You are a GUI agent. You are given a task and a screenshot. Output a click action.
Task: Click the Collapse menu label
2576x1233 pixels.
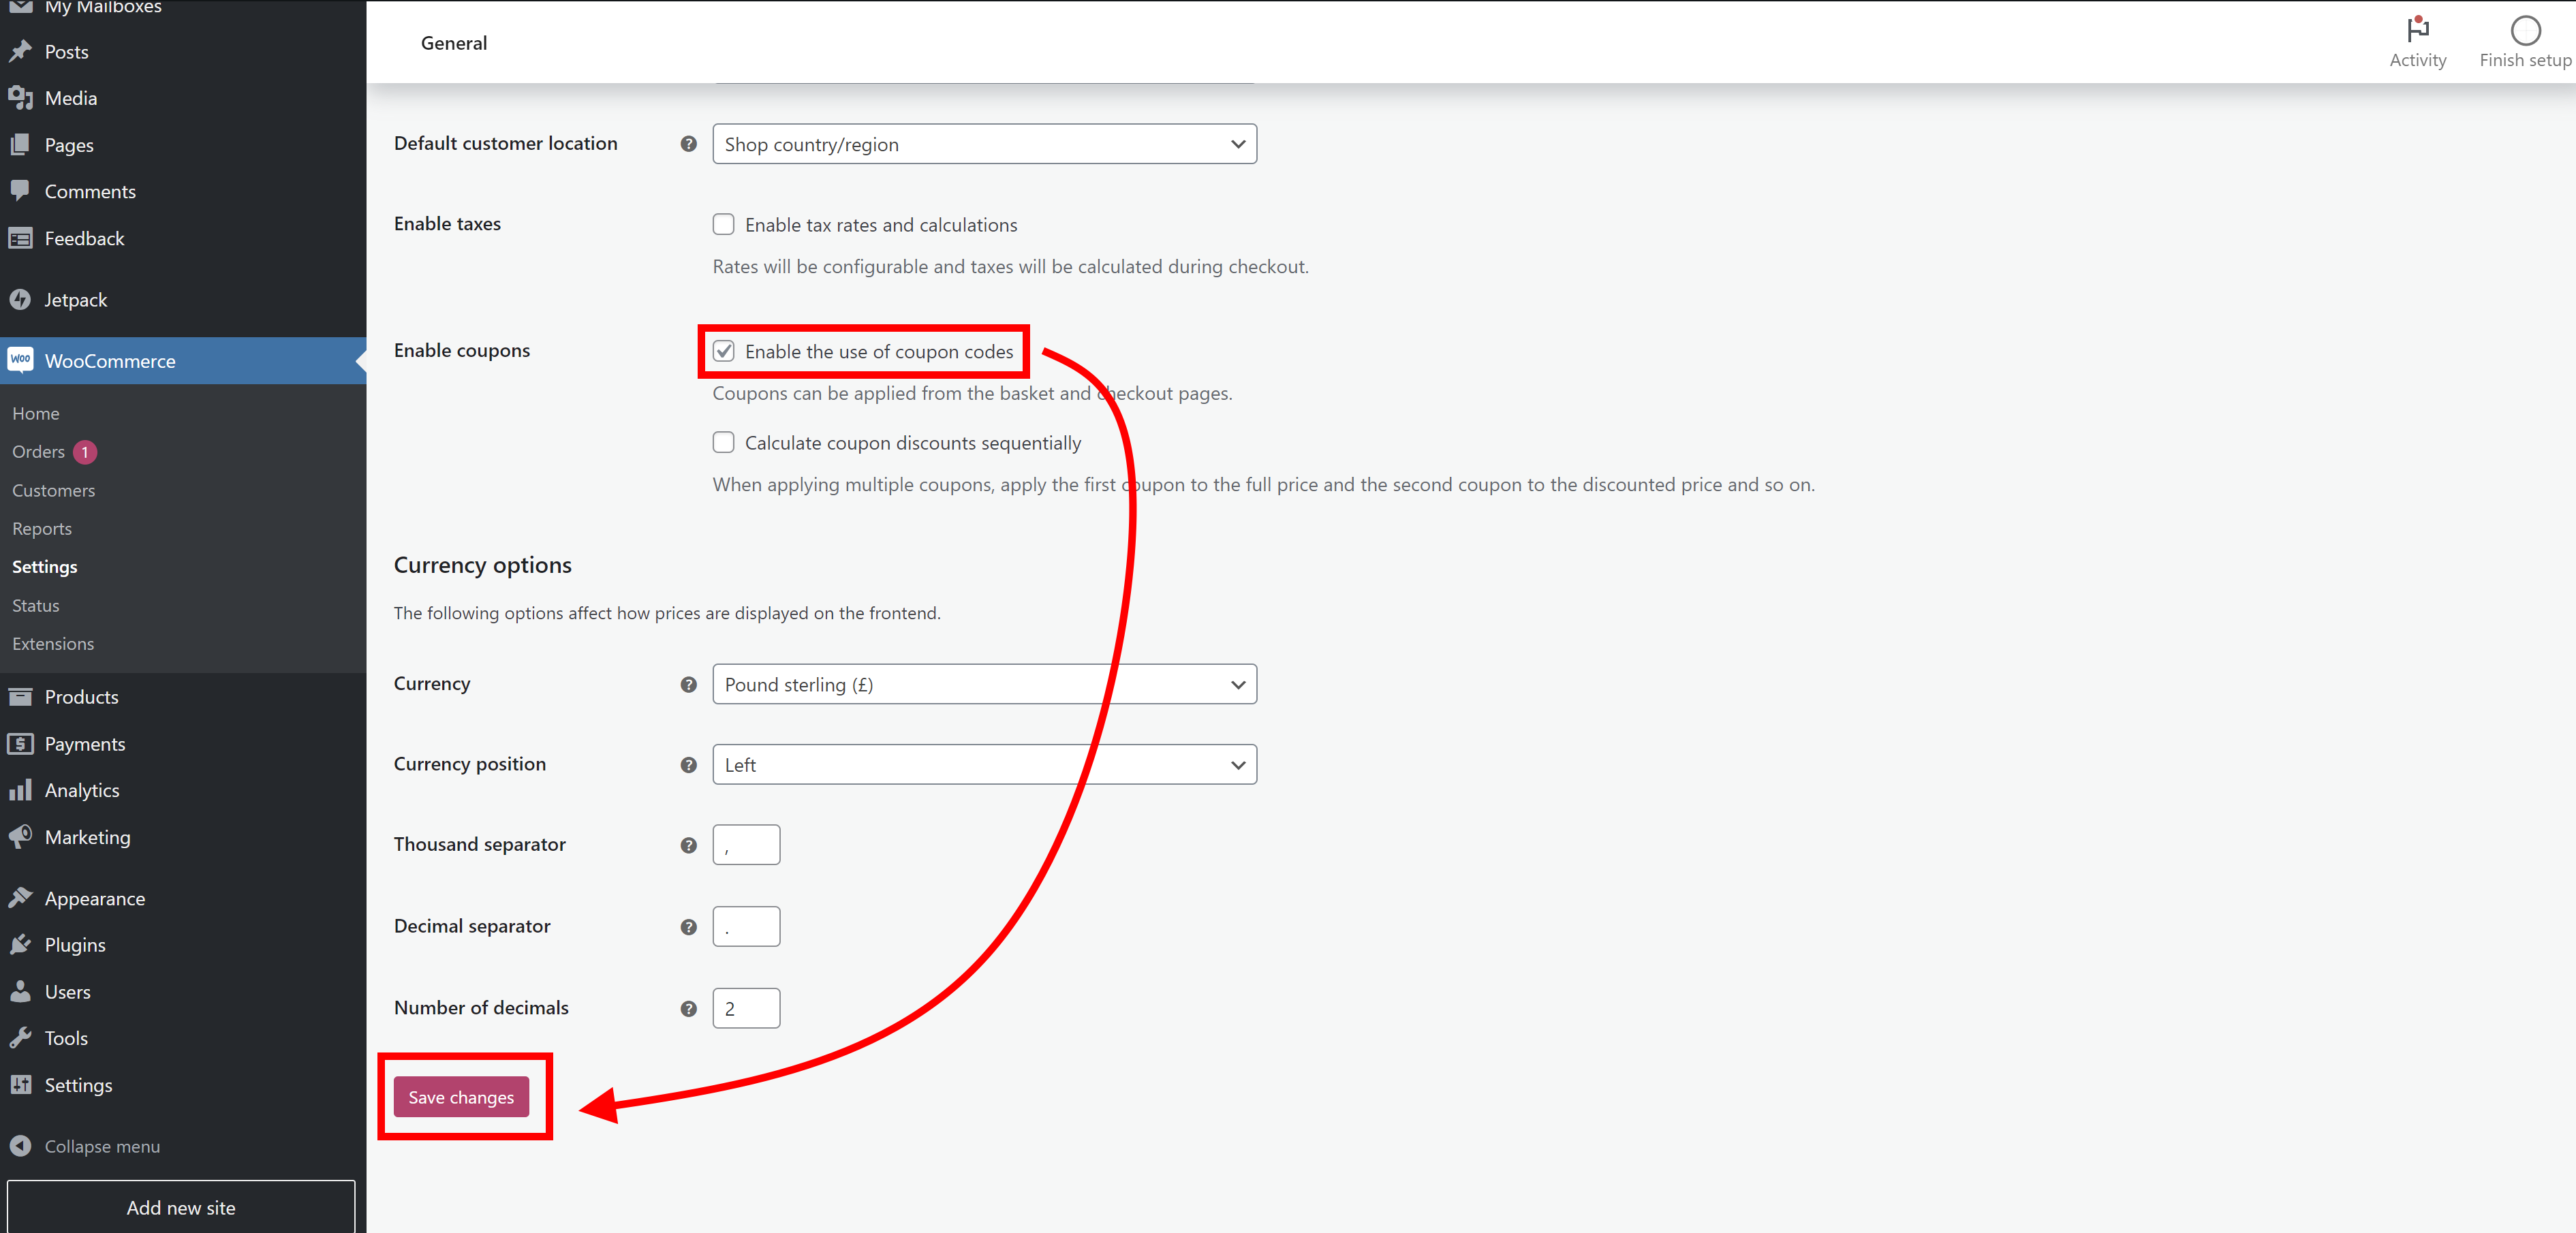(x=102, y=1146)
